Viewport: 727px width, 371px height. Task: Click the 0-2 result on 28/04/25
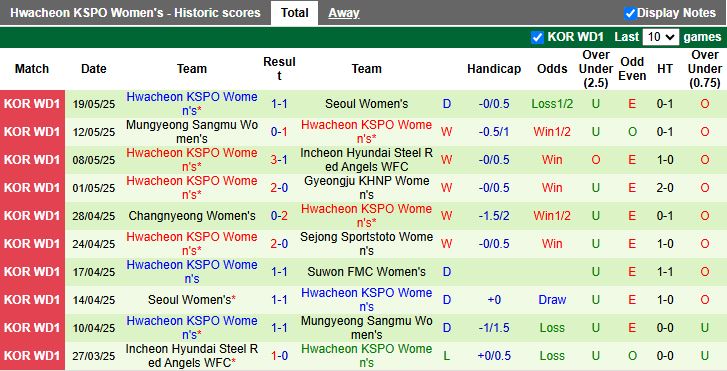pyautogui.click(x=279, y=216)
